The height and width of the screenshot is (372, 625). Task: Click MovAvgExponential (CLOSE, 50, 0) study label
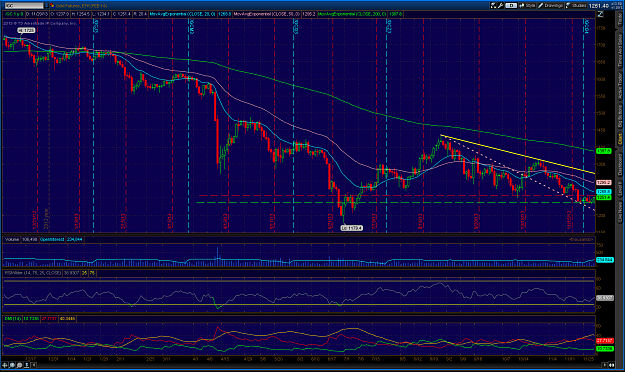pyautogui.click(x=267, y=14)
